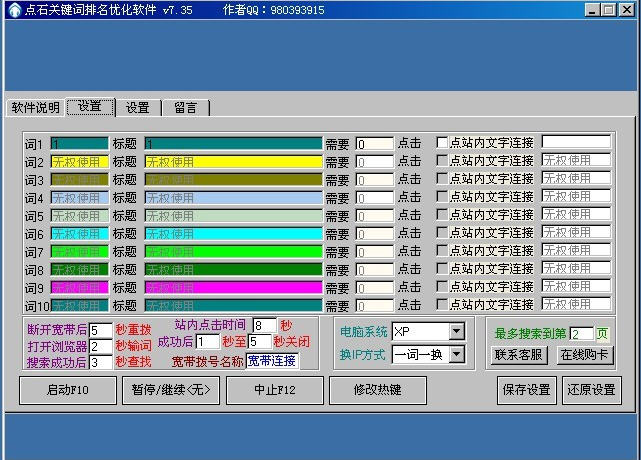The width and height of the screenshot is (641, 460).
Task: Click the app icon in the title bar
Action: [13, 9]
